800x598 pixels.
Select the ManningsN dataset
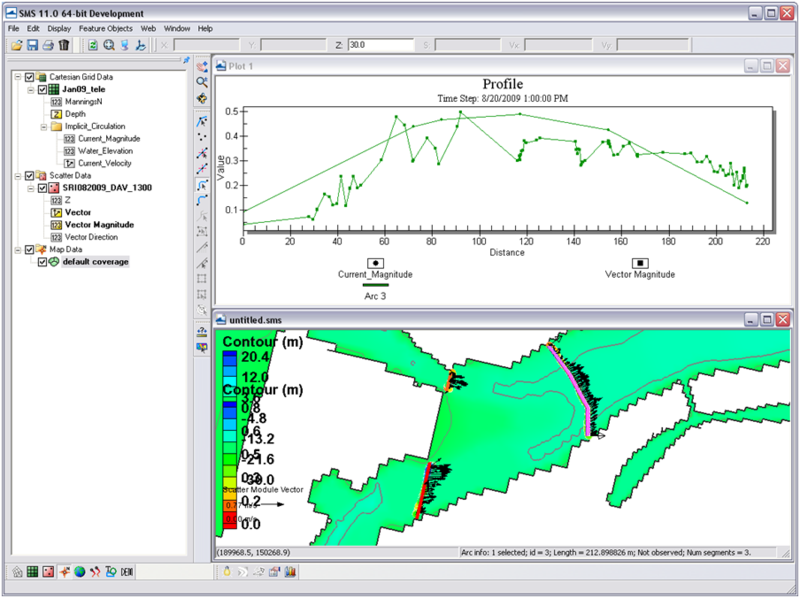pos(84,102)
